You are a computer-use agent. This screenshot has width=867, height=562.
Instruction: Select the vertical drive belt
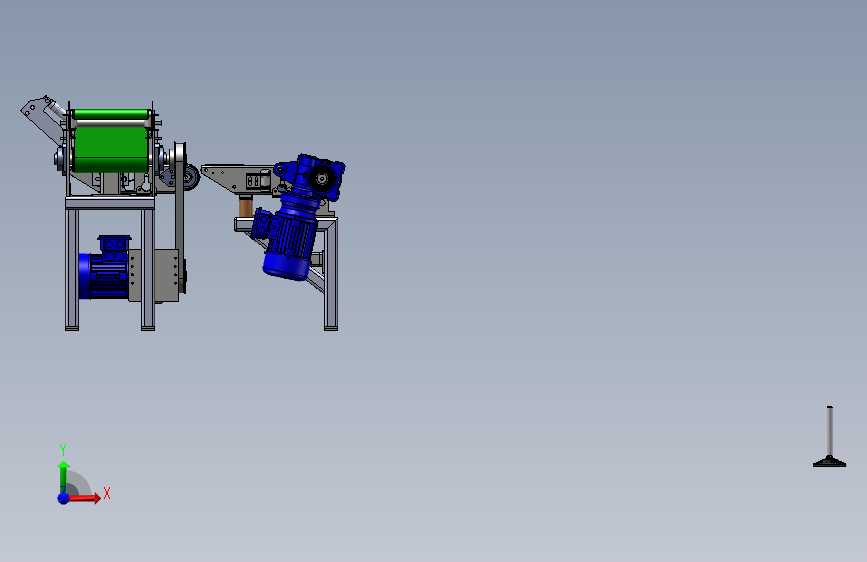pos(180,218)
